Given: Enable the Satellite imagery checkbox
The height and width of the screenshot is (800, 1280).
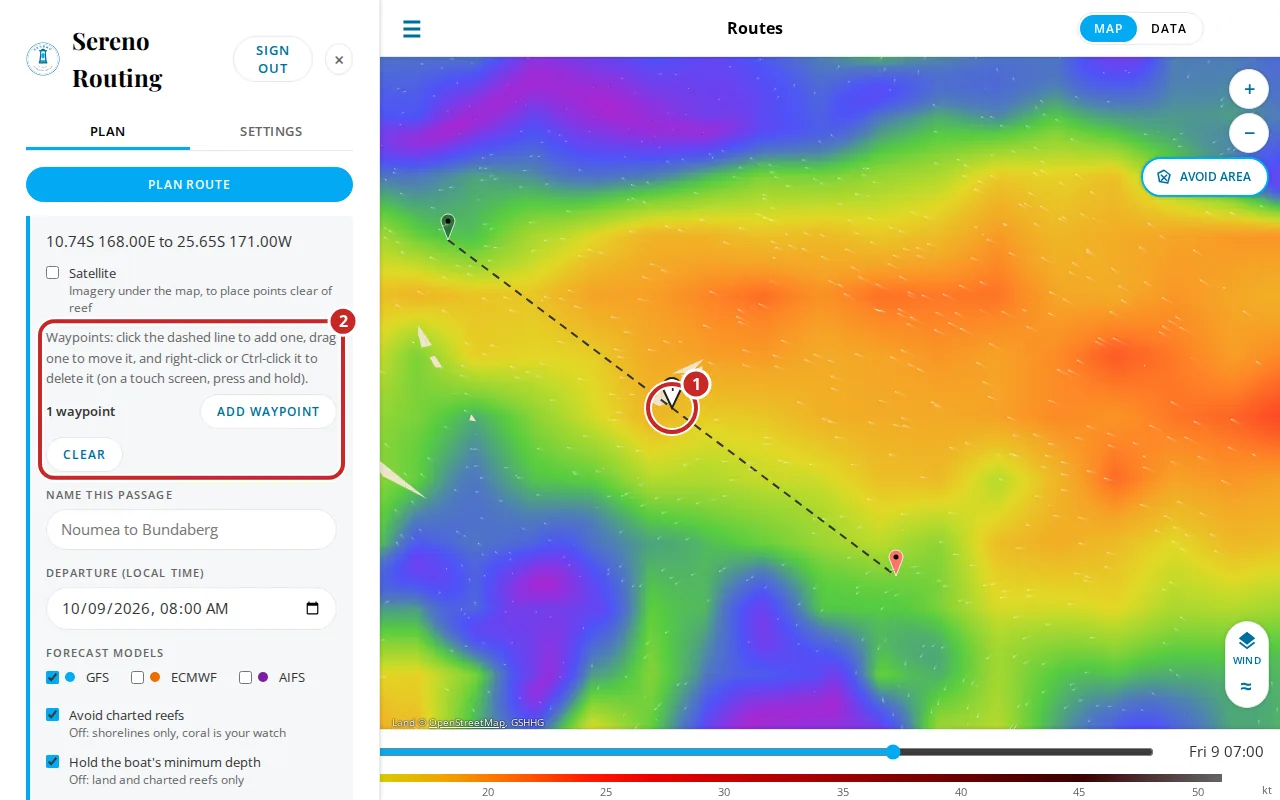Looking at the screenshot, I should [53, 273].
